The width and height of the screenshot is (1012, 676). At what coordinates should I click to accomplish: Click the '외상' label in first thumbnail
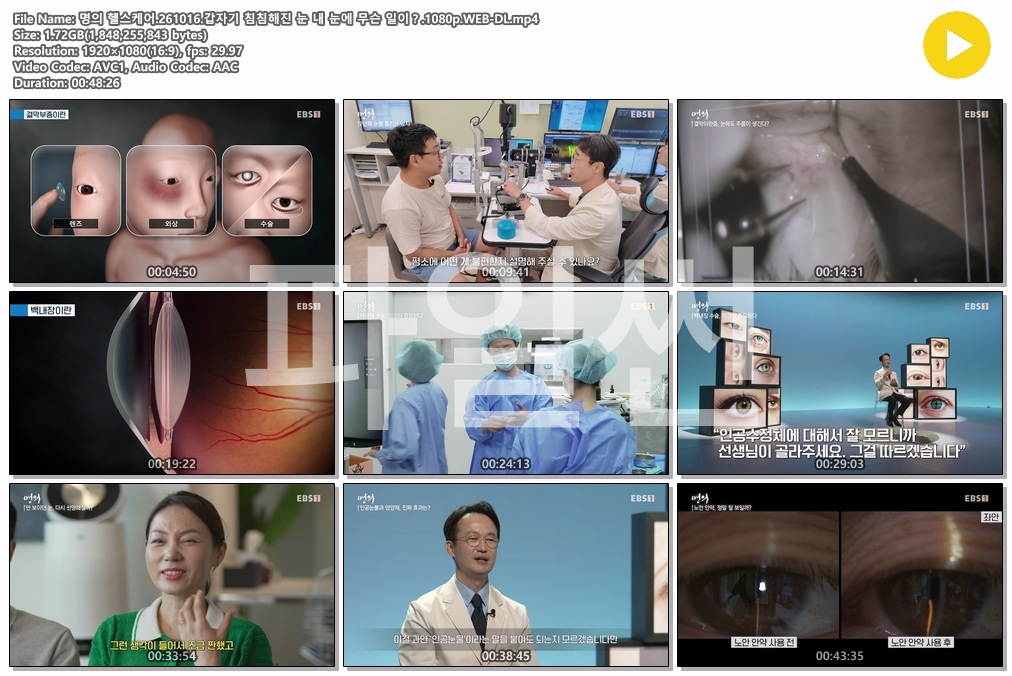point(171,223)
